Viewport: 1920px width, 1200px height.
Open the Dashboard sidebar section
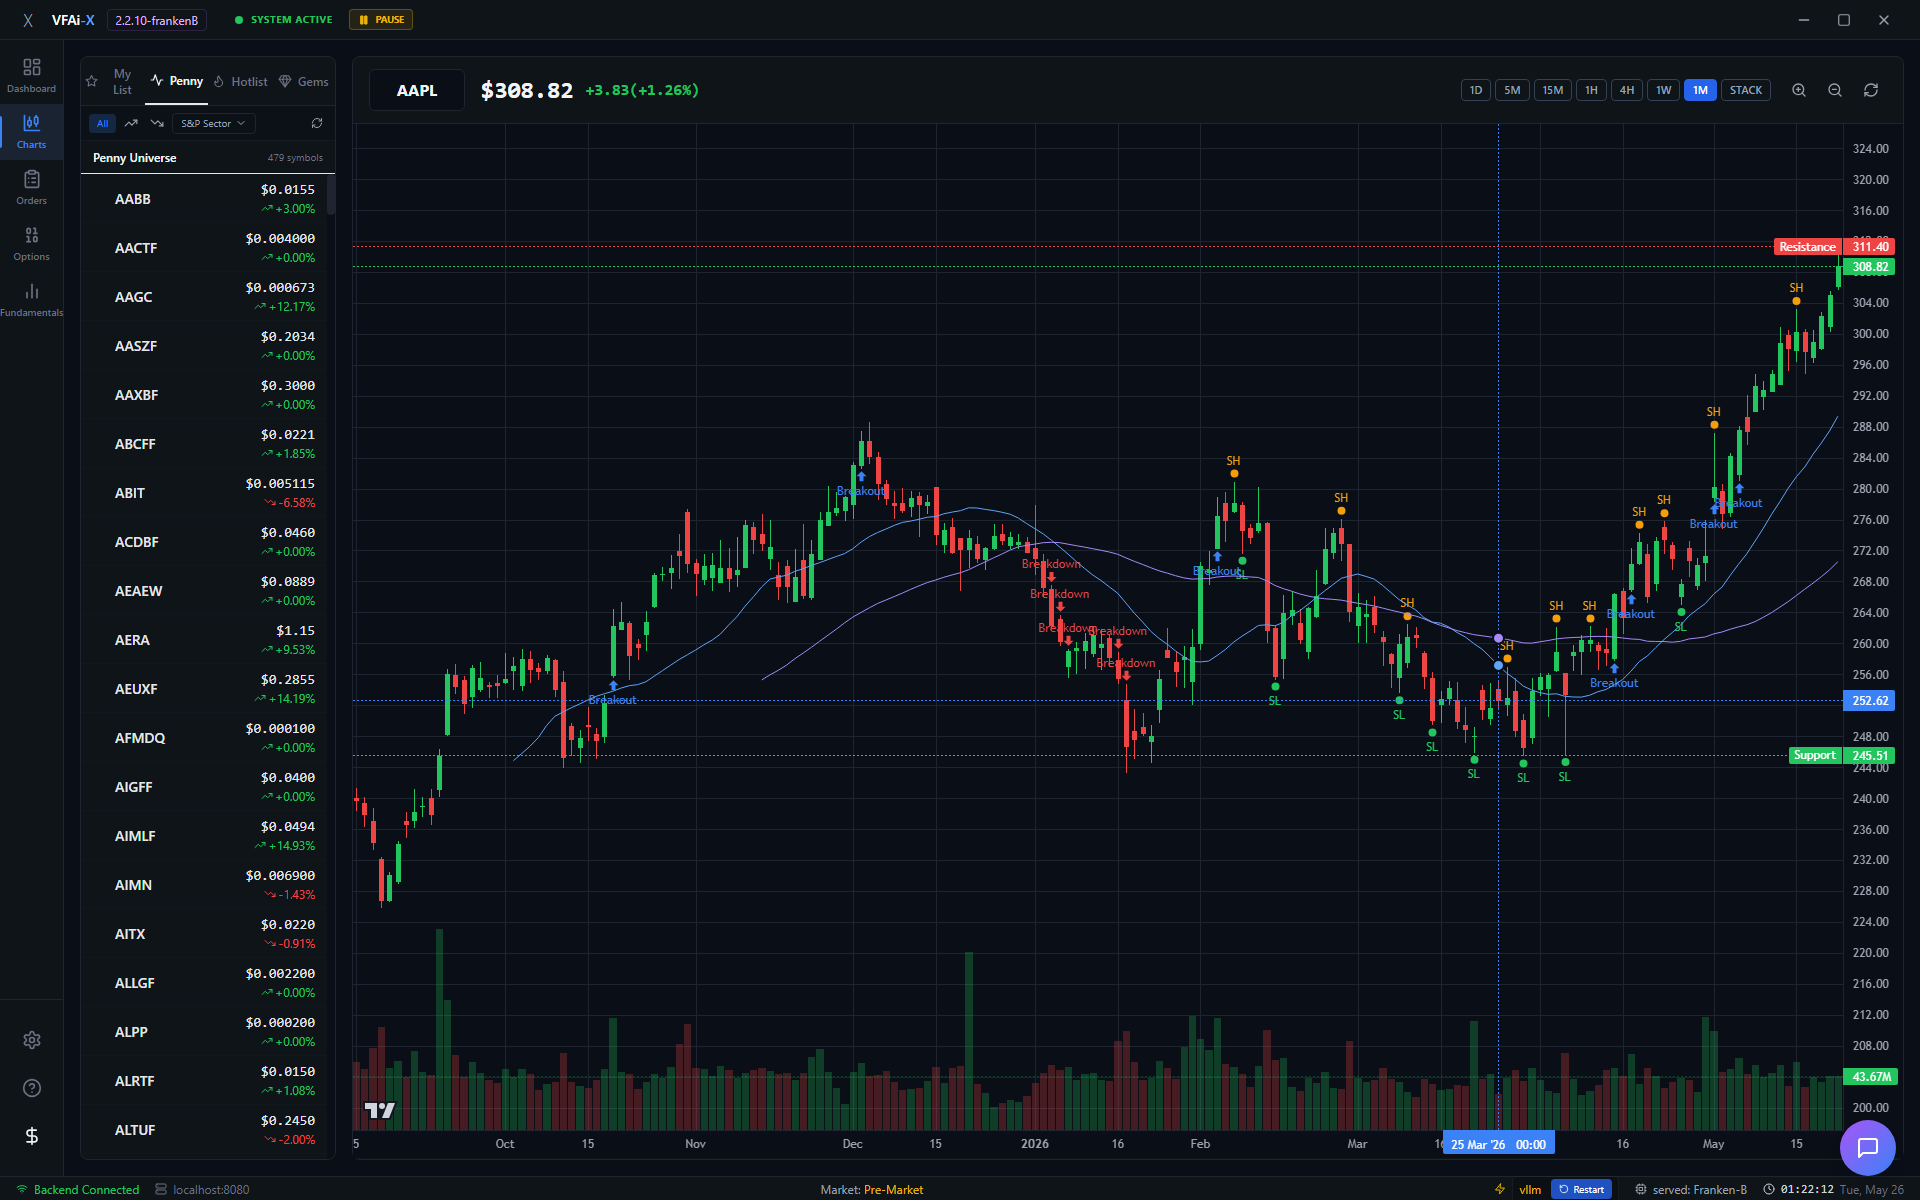tap(31, 76)
